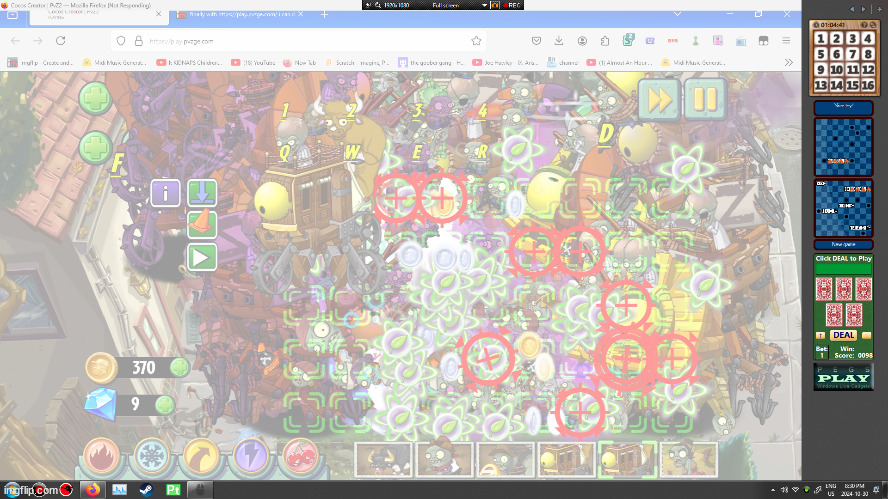Click the DEAL button in the card gadget

click(843, 335)
